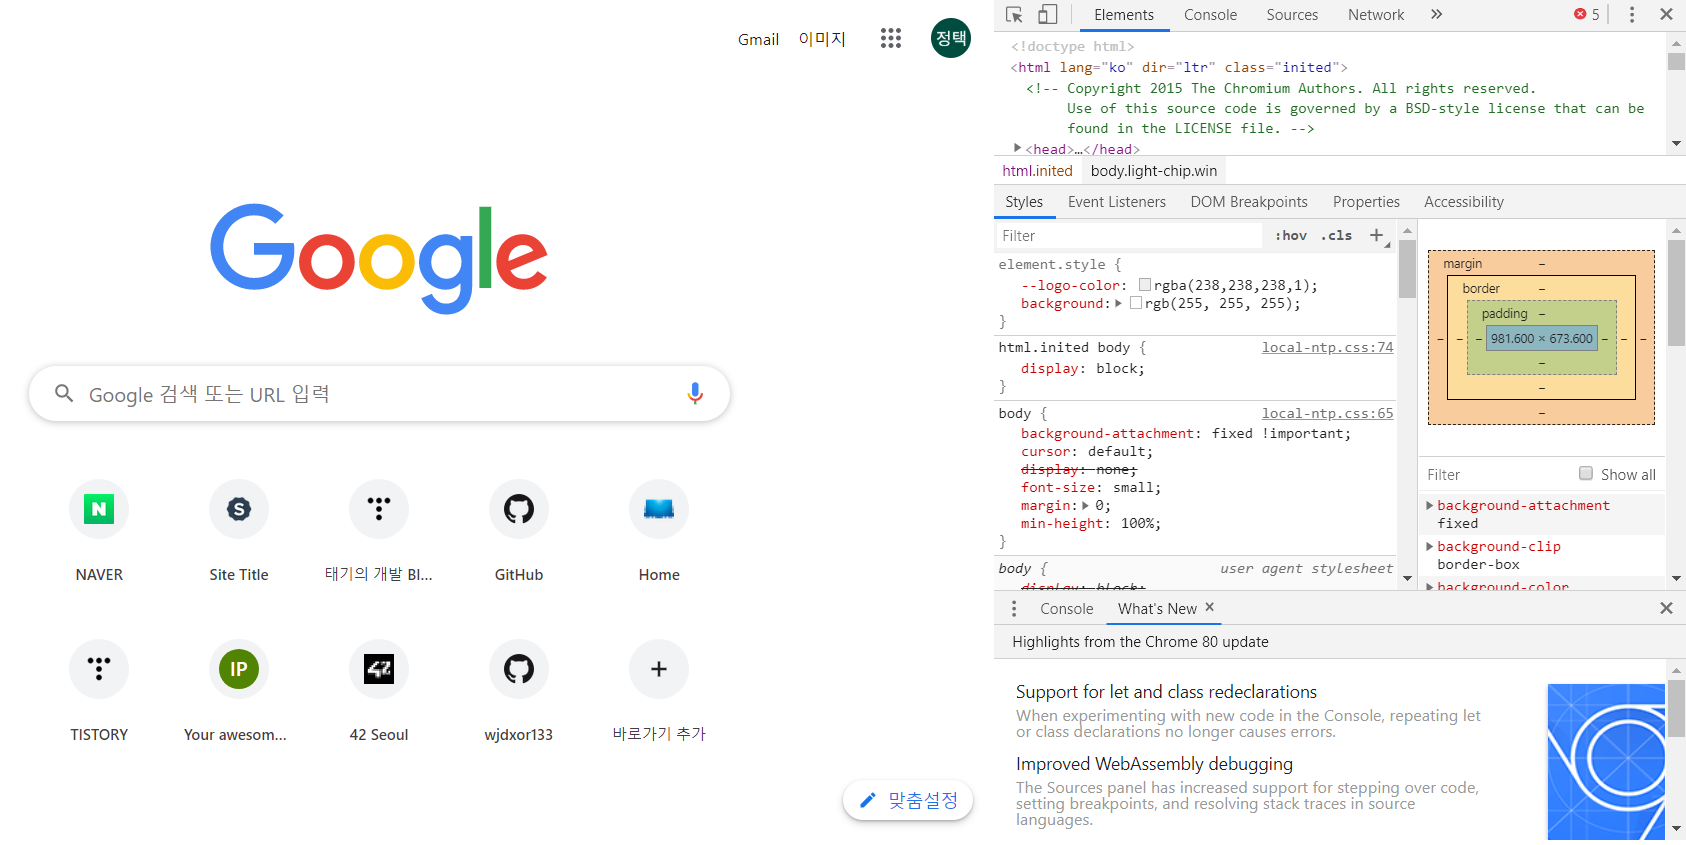This screenshot has height=845, width=1686.
Task: Toggle :hov element state panel
Action: (x=1291, y=235)
